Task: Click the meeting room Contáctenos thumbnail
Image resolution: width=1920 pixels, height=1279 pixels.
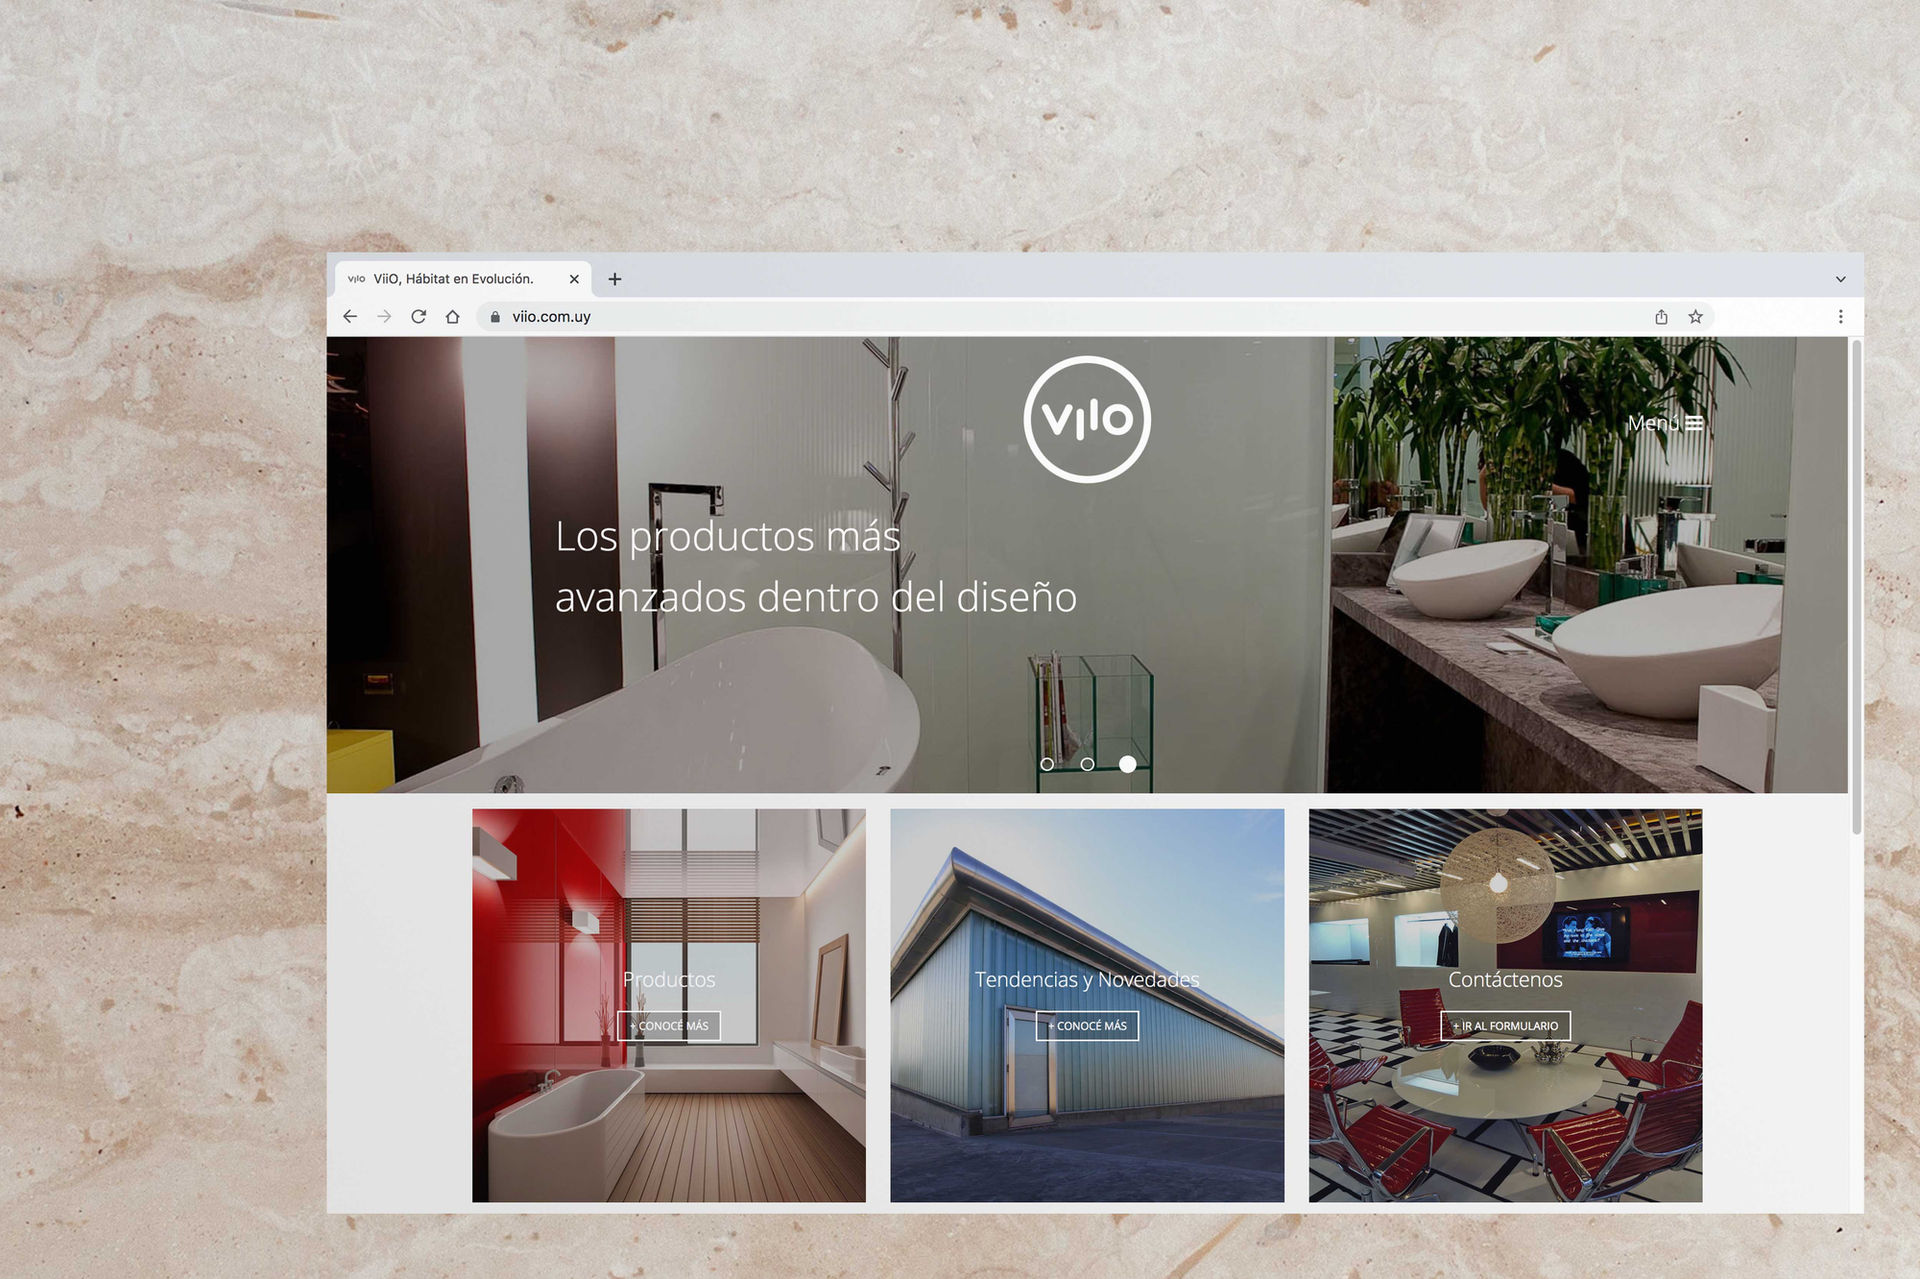Action: (1505, 1005)
